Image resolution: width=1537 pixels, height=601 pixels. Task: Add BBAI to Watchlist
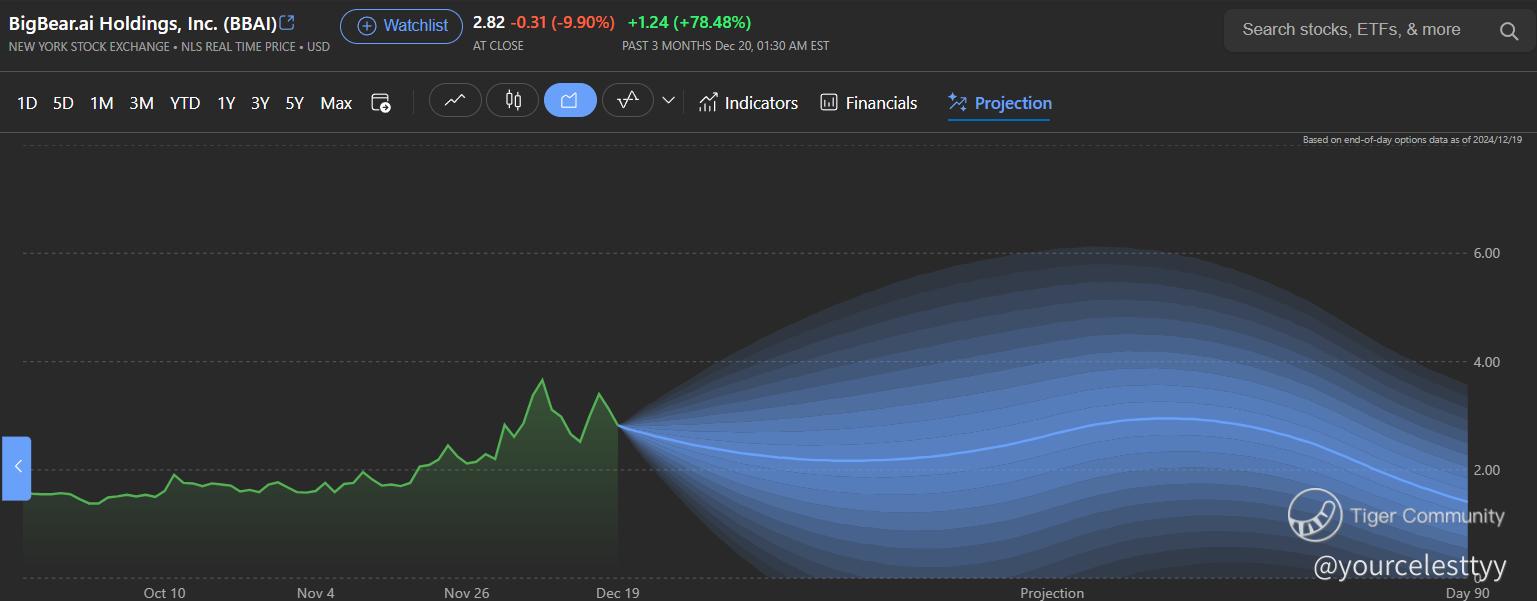coord(402,26)
